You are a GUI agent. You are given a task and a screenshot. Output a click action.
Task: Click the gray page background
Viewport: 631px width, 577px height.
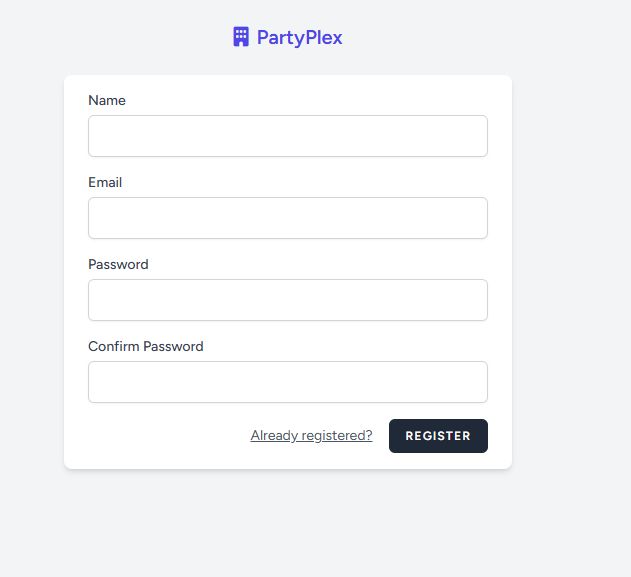pos(570,300)
